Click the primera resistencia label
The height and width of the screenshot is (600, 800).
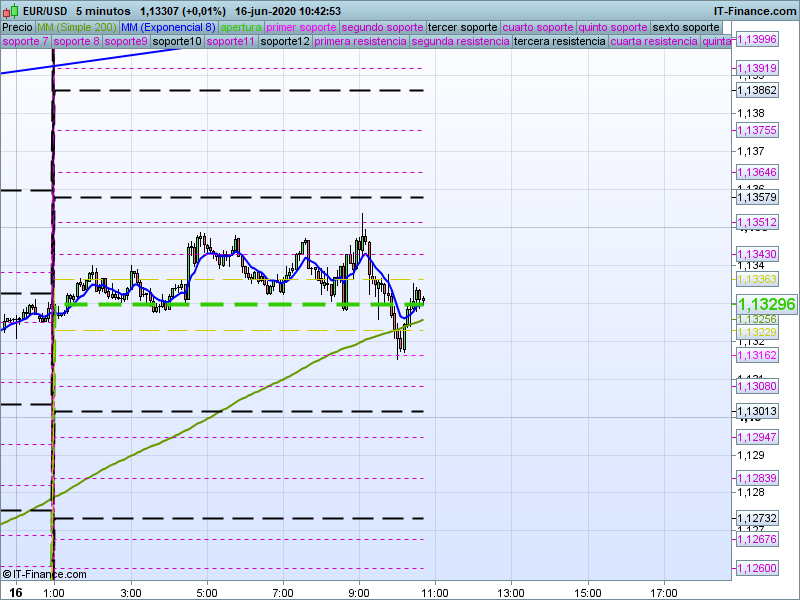pos(360,42)
